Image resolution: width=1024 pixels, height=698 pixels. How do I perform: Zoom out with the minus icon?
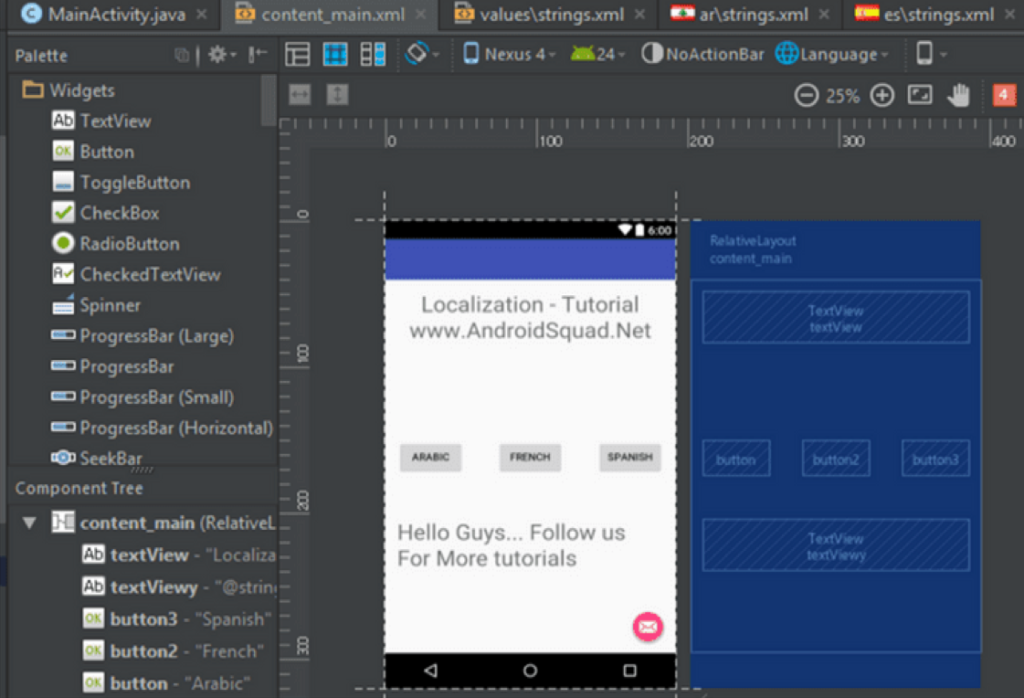(x=806, y=96)
